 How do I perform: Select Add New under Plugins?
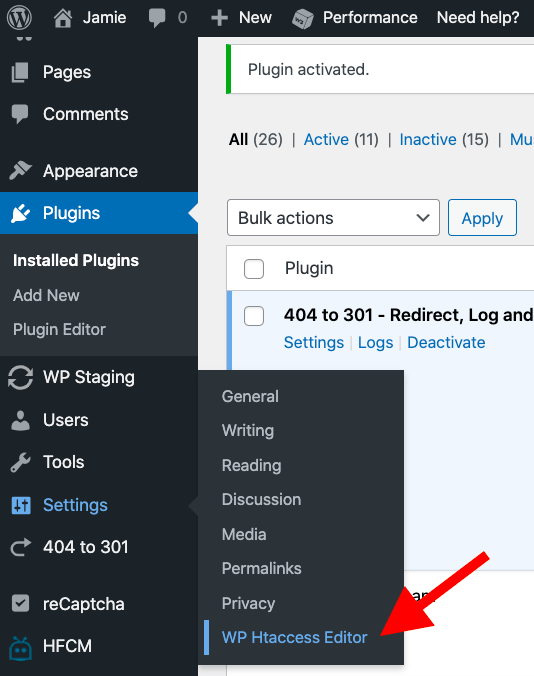pos(46,295)
